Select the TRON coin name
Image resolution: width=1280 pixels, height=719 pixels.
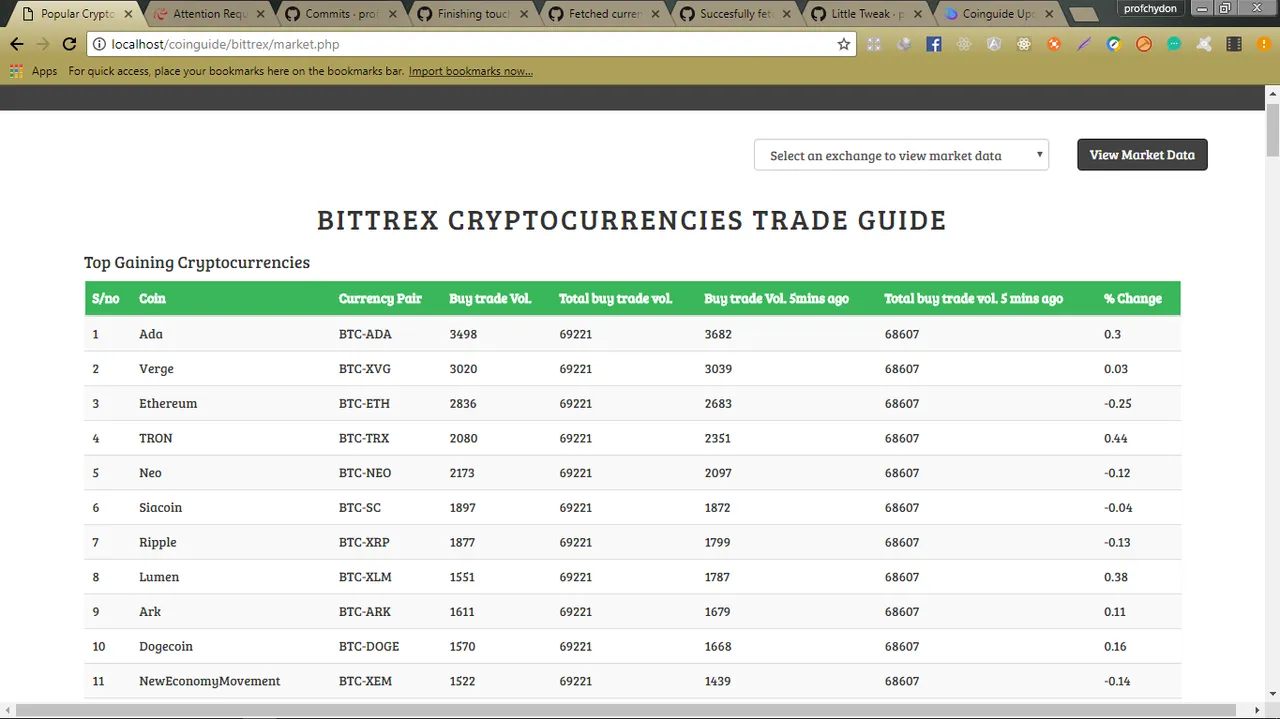point(156,438)
